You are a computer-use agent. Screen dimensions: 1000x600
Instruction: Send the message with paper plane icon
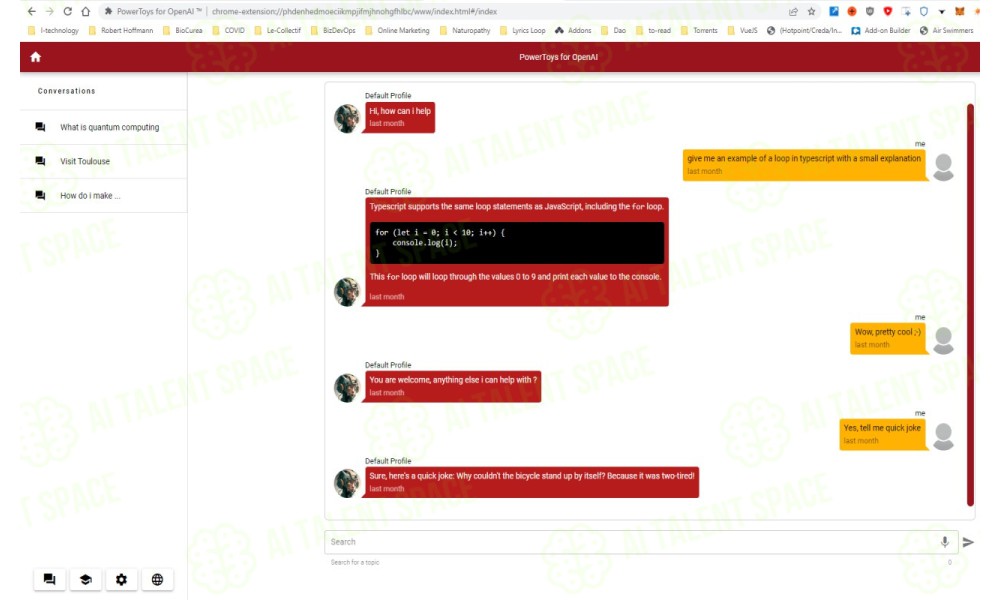(x=968, y=542)
